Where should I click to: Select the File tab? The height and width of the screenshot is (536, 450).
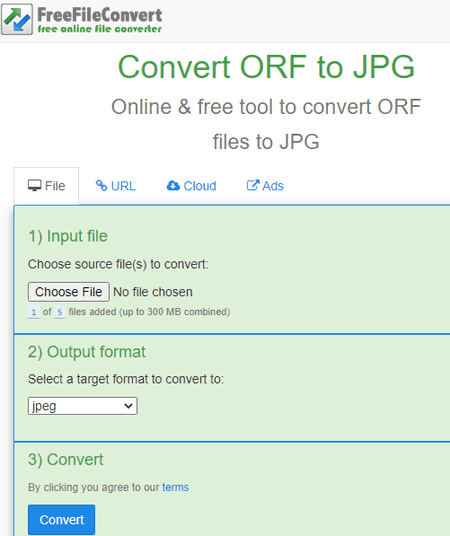[x=46, y=186]
